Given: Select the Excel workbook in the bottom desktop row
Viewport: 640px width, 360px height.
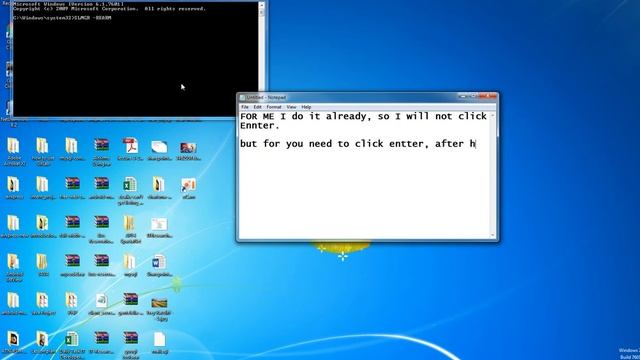Looking at the screenshot, I should 72,344.
